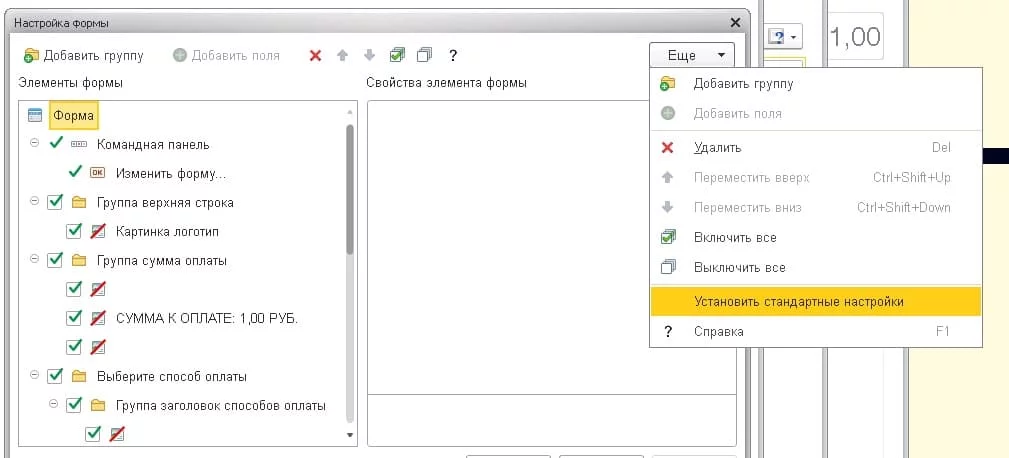This screenshot has height=458, width=1009.
Task: Click the OK button icon of Изменить форму...
Action: pyautogui.click(x=98, y=173)
